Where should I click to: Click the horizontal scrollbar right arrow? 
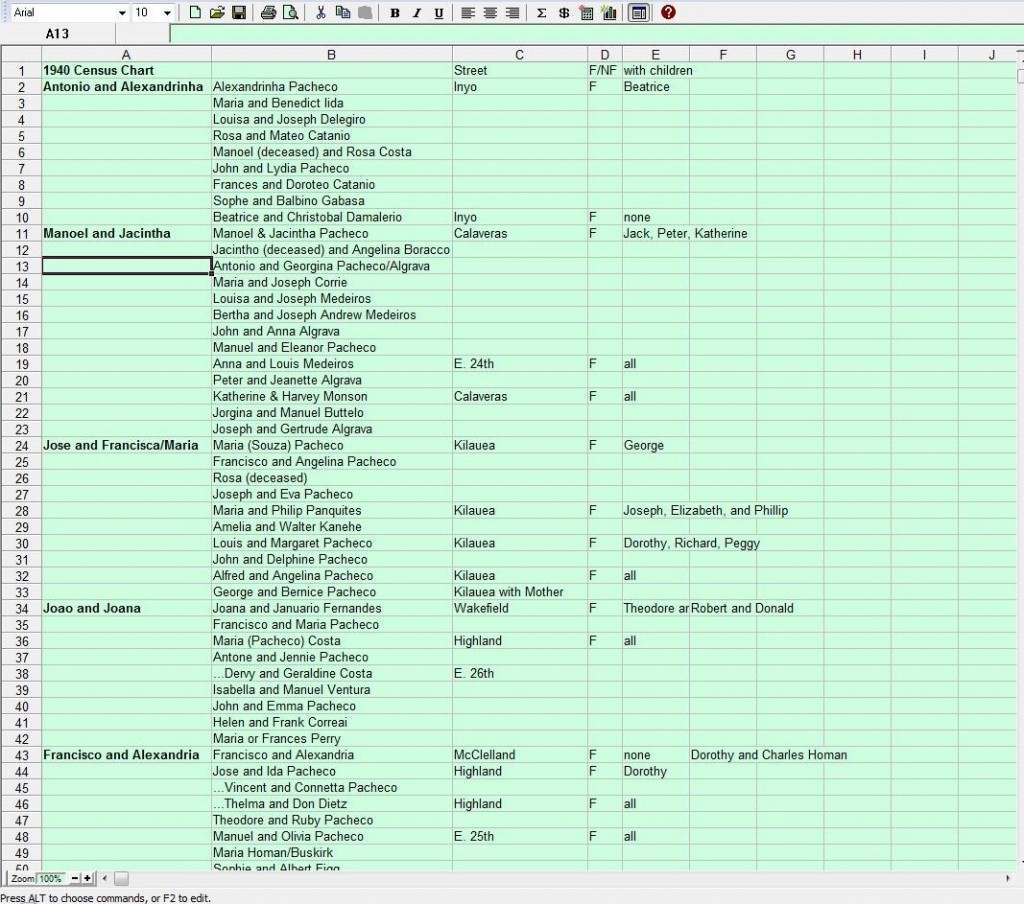pos(1008,879)
